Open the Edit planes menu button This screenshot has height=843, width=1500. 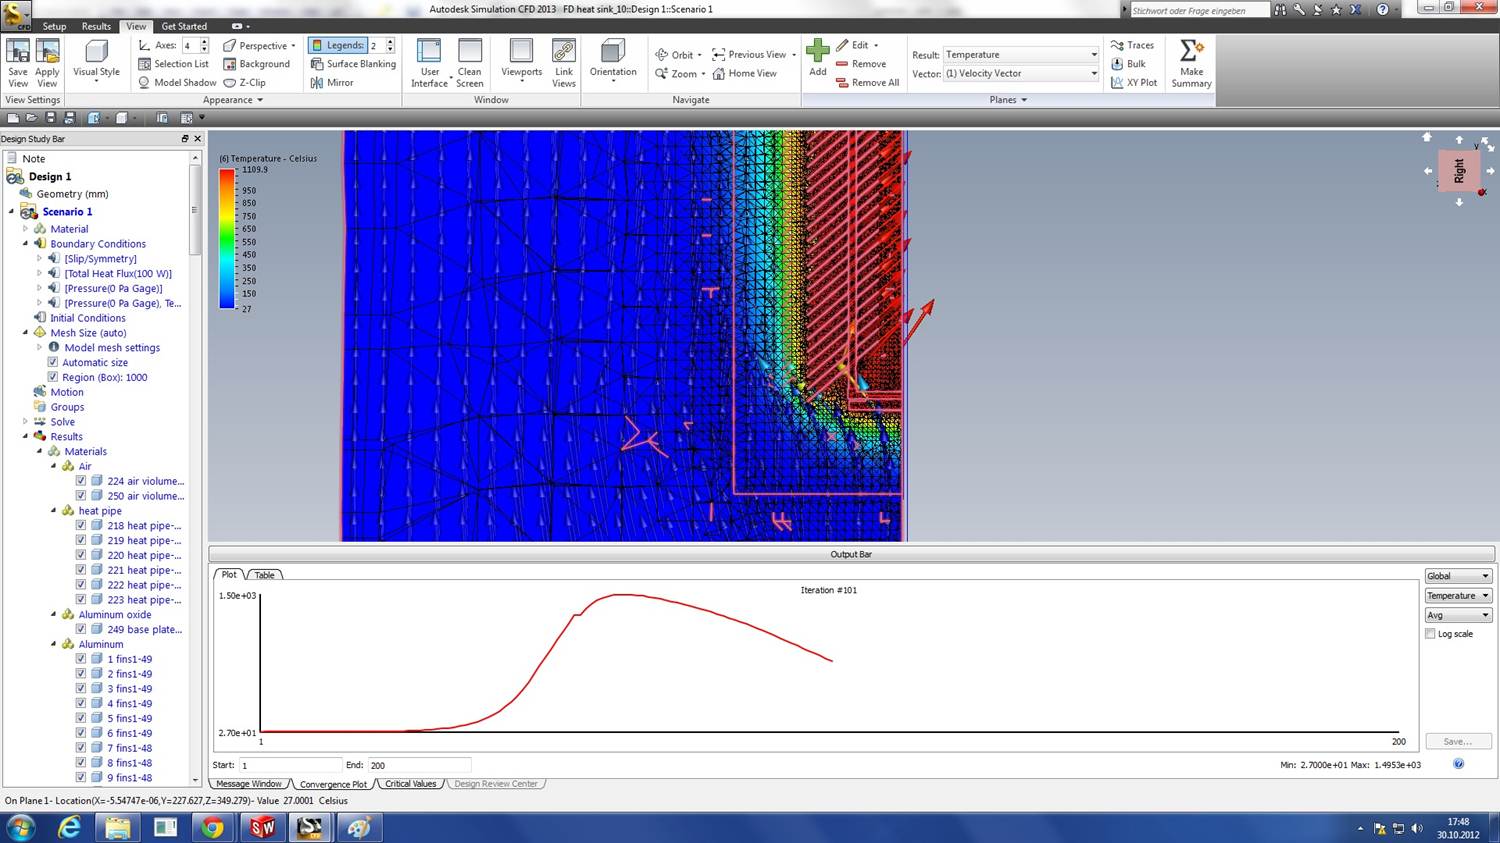click(x=857, y=45)
